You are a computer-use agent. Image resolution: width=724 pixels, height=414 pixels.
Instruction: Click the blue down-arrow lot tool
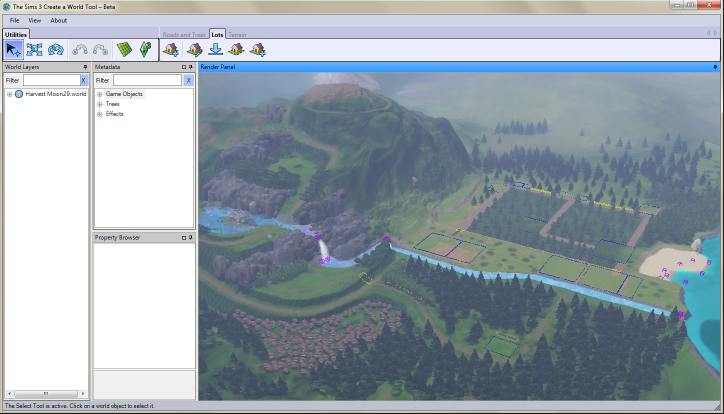(x=216, y=49)
